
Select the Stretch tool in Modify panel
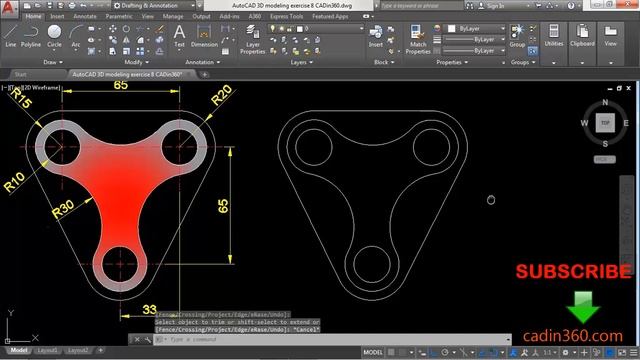tap(112, 51)
